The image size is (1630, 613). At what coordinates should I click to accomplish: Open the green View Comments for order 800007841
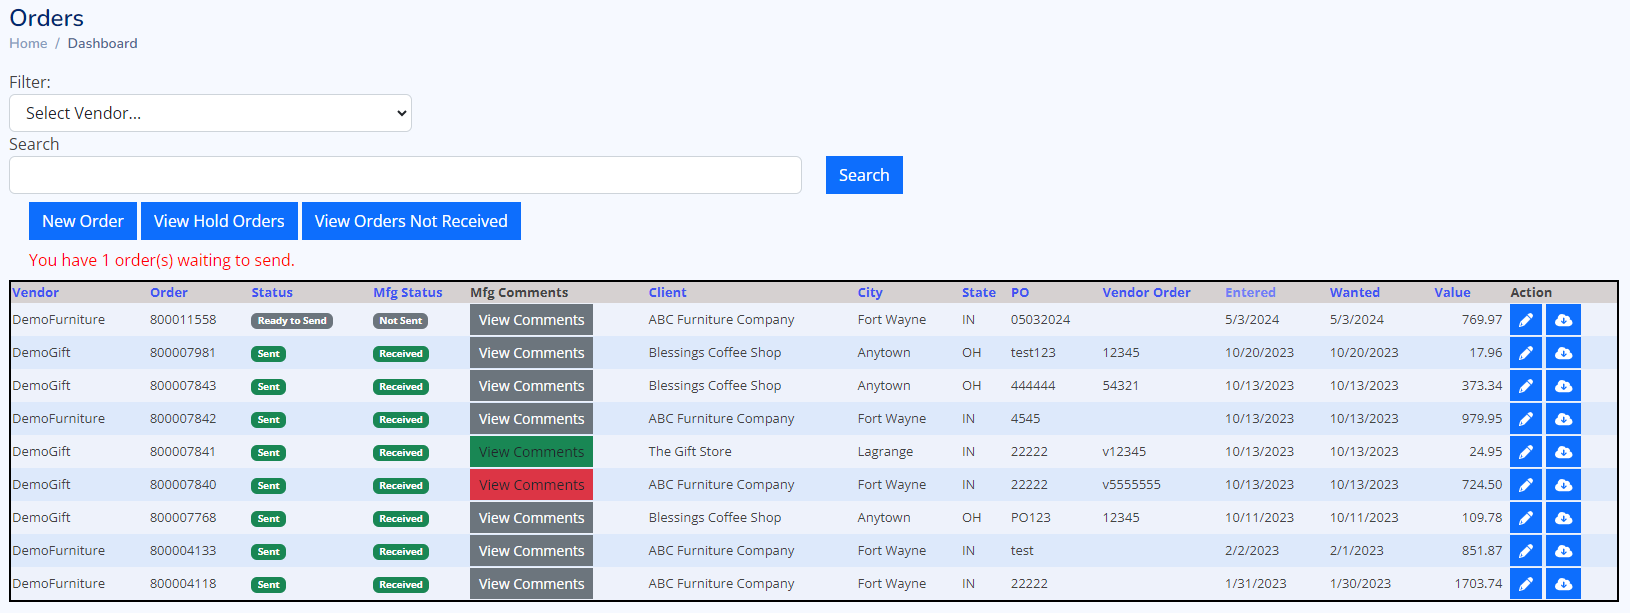point(531,452)
